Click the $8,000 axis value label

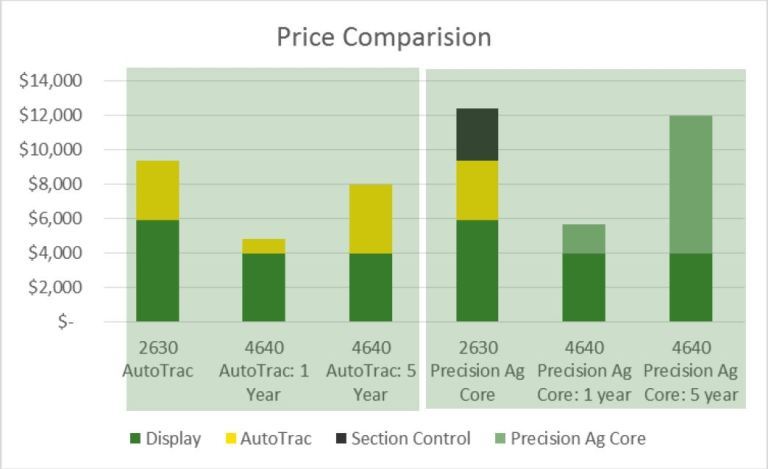click(x=55, y=184)
